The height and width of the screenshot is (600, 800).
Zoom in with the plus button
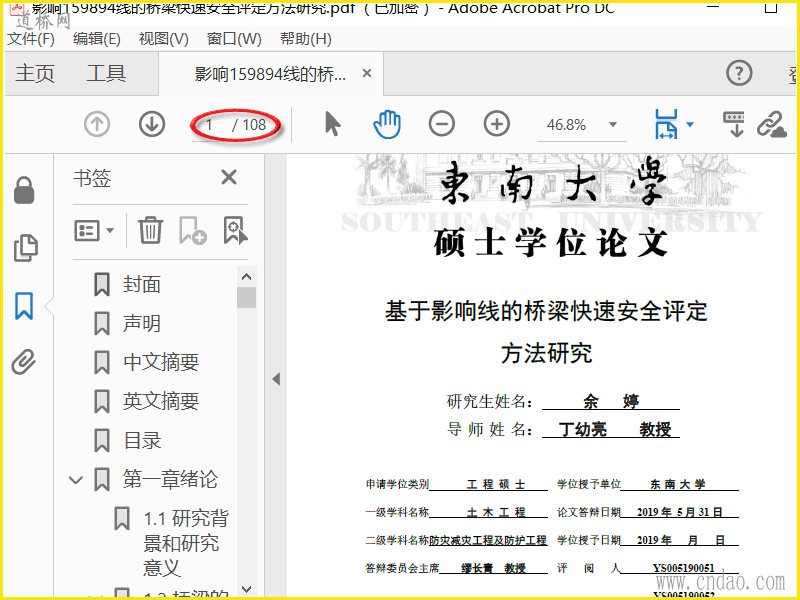pyautogui.click(x=496, y=124)
